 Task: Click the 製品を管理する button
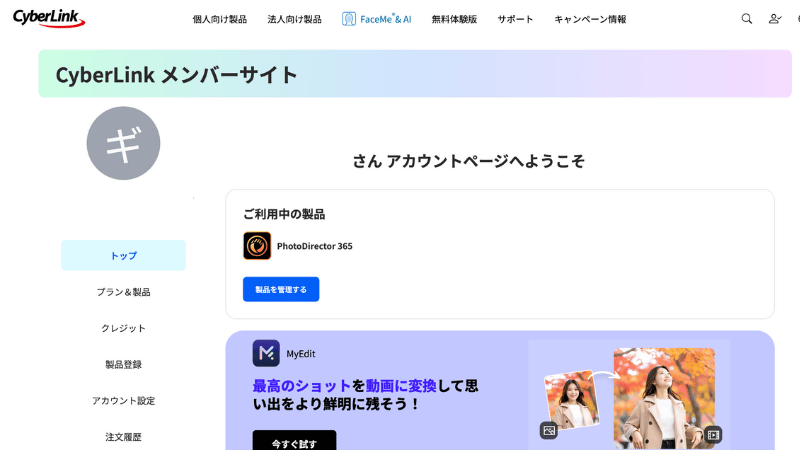pyautogui.click(x=281, y=289)
